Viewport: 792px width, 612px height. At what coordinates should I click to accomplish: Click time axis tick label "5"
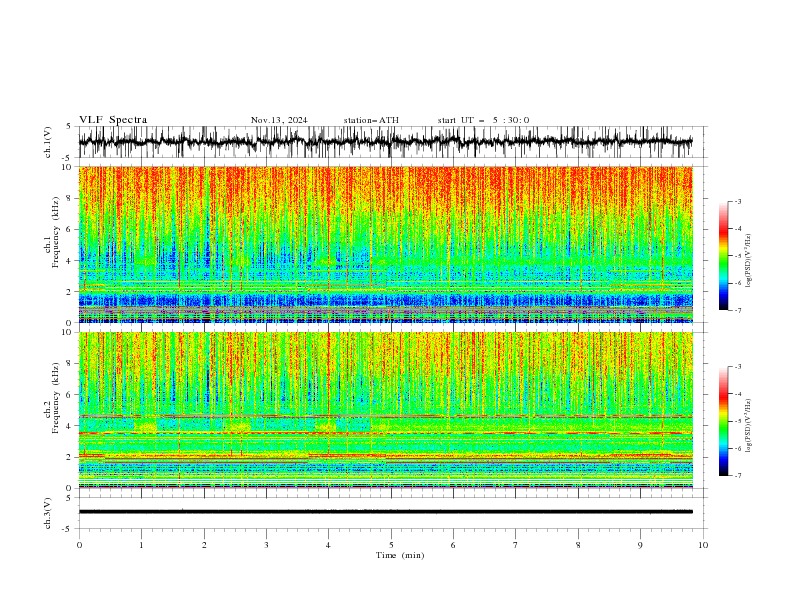point(391,545)
